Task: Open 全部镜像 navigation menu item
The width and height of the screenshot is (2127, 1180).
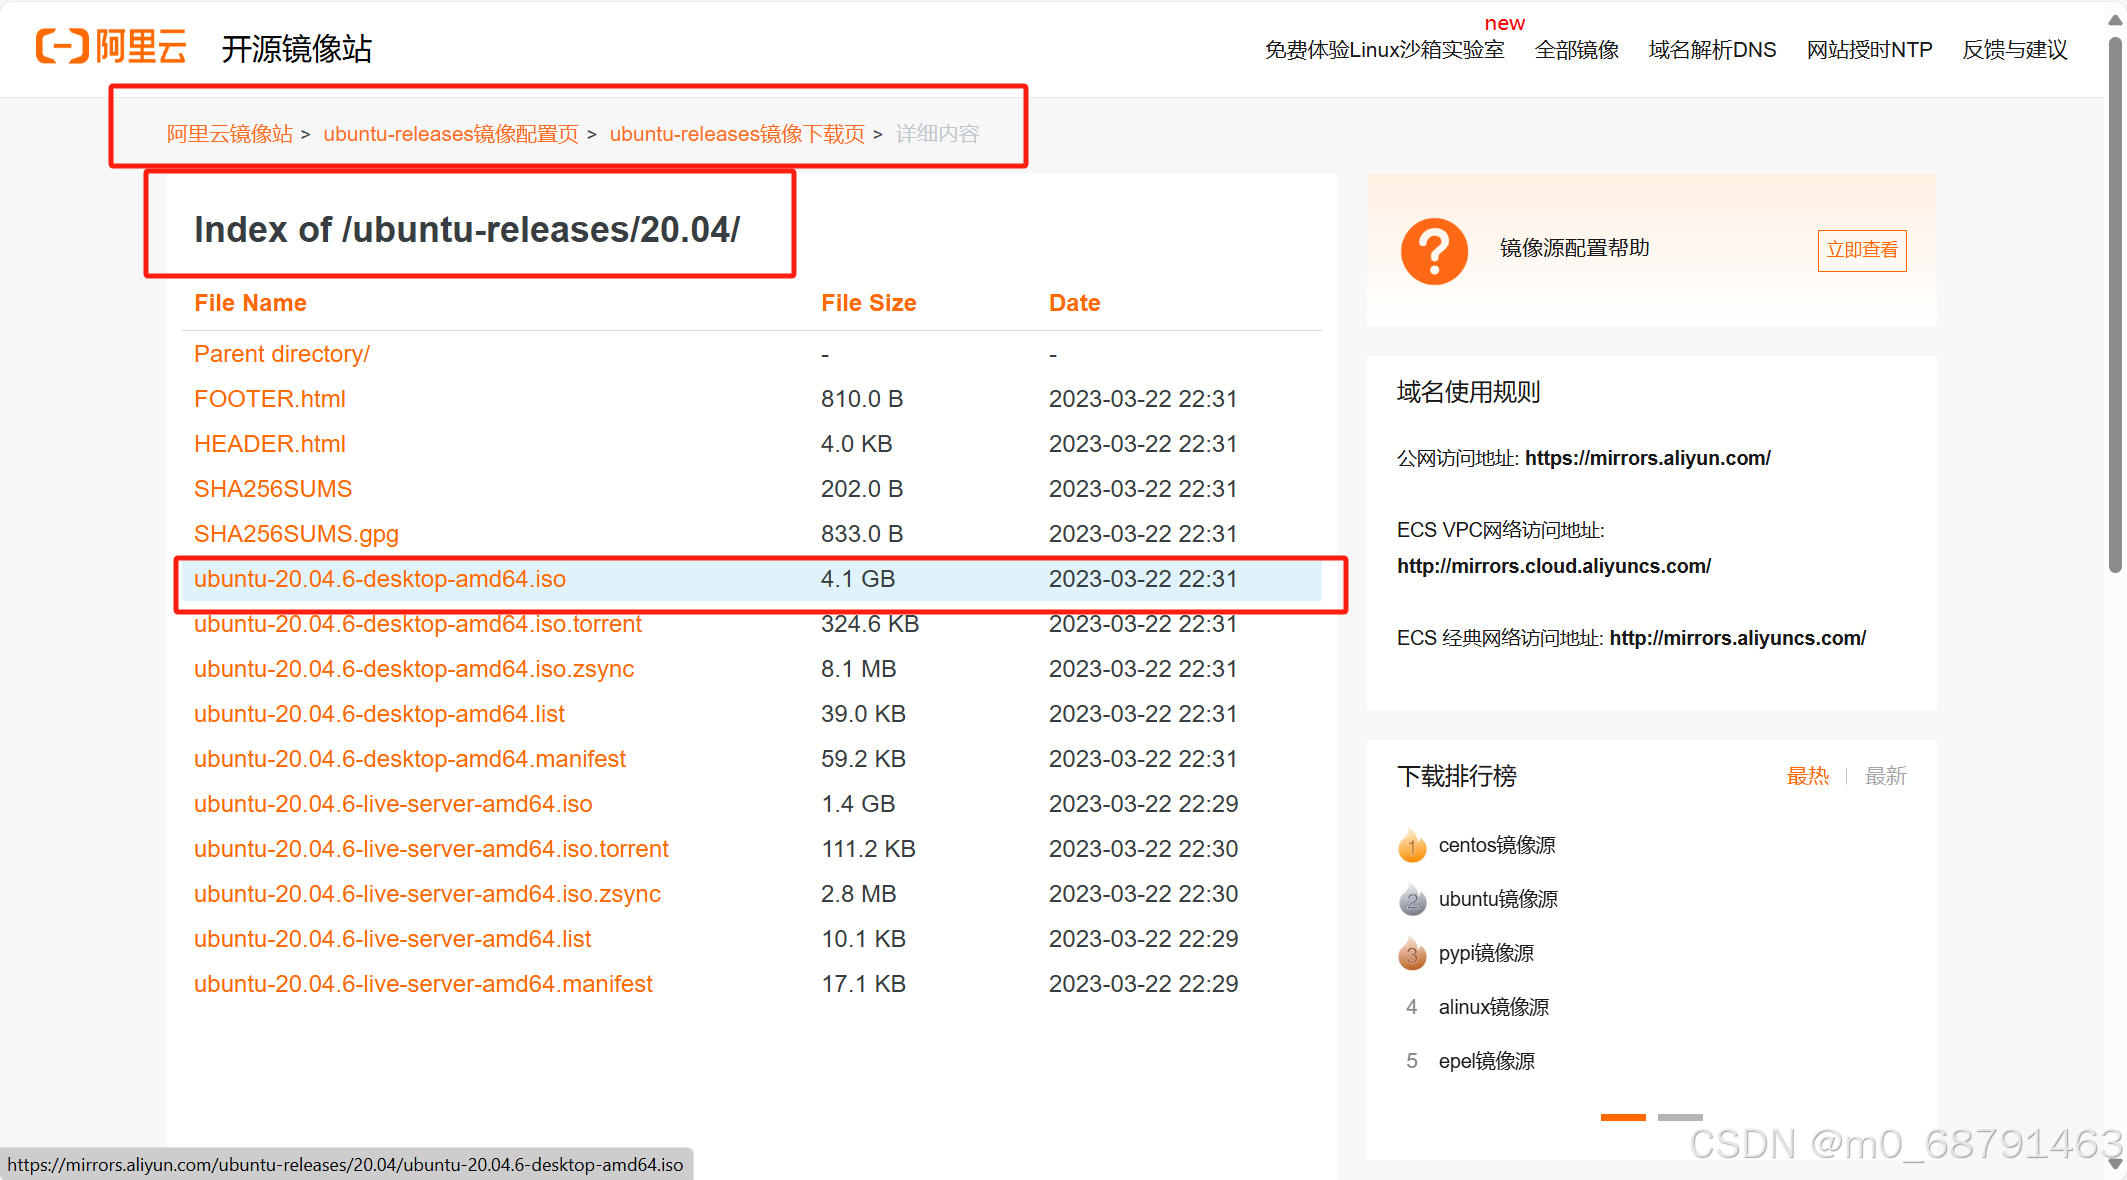Action: (1576, 50)
